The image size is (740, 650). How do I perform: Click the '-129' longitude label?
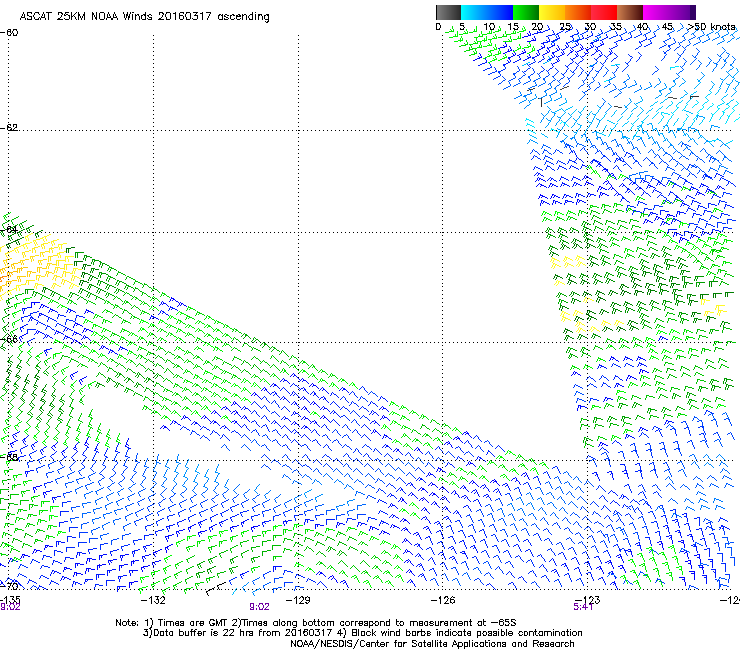click(x=298, y=600)
